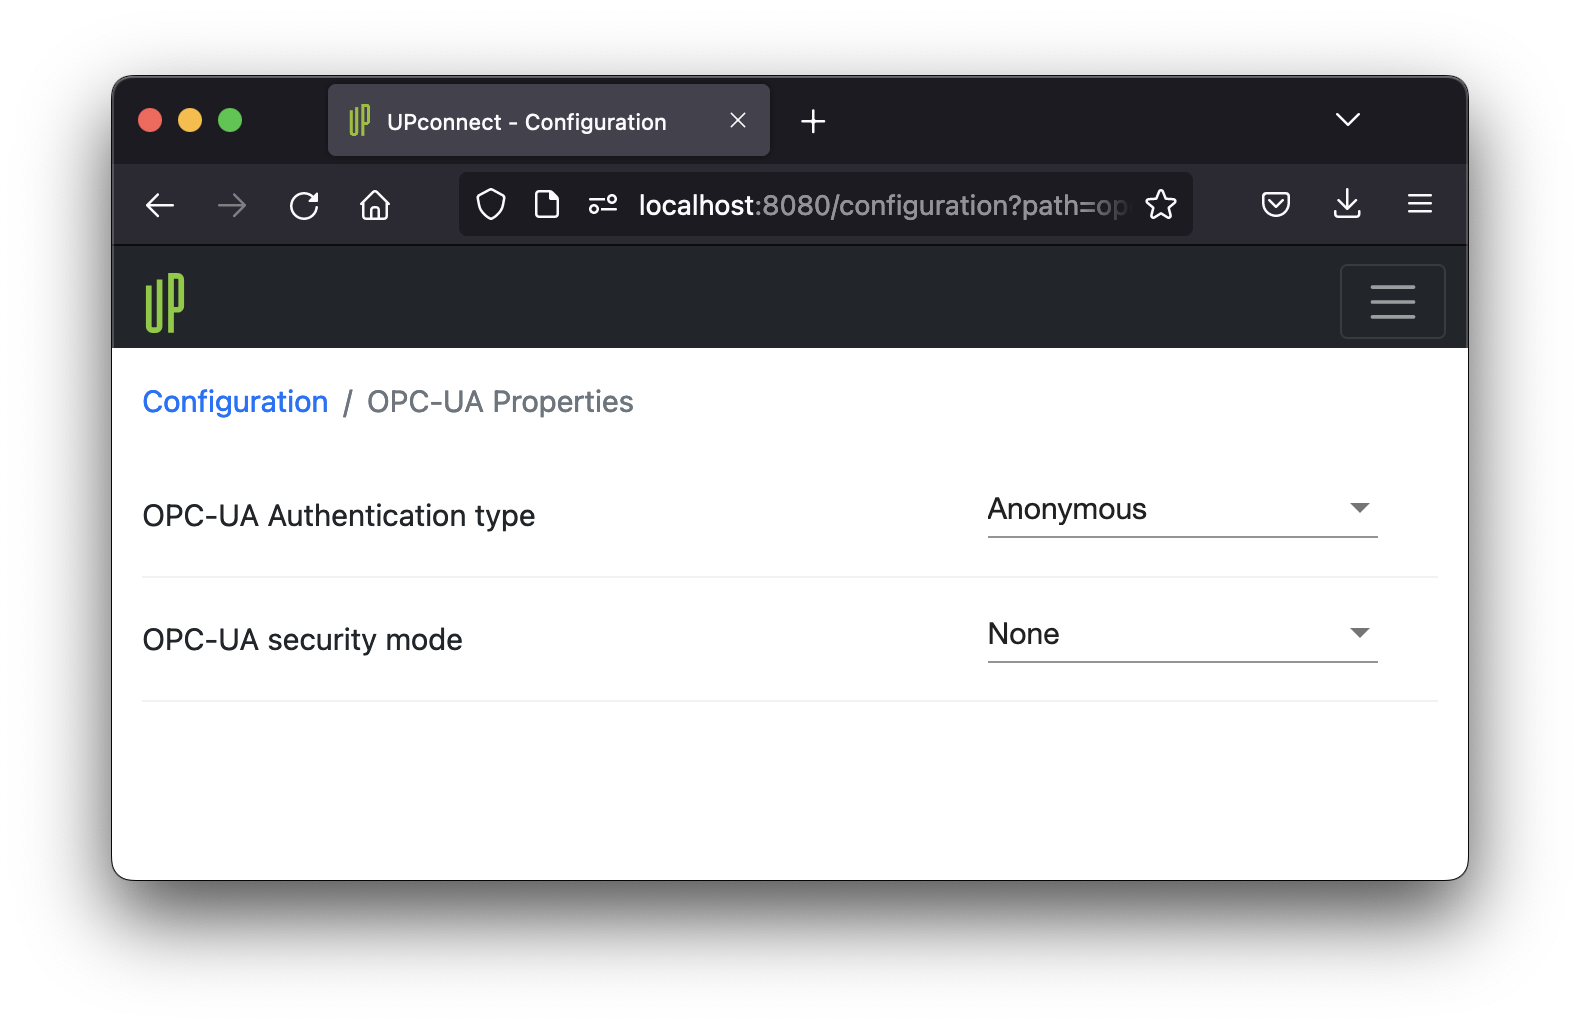Expand the OPC-UA Authentication type dropdown
This screenshot has width=1580, height=1028.
coord(1182,510)
